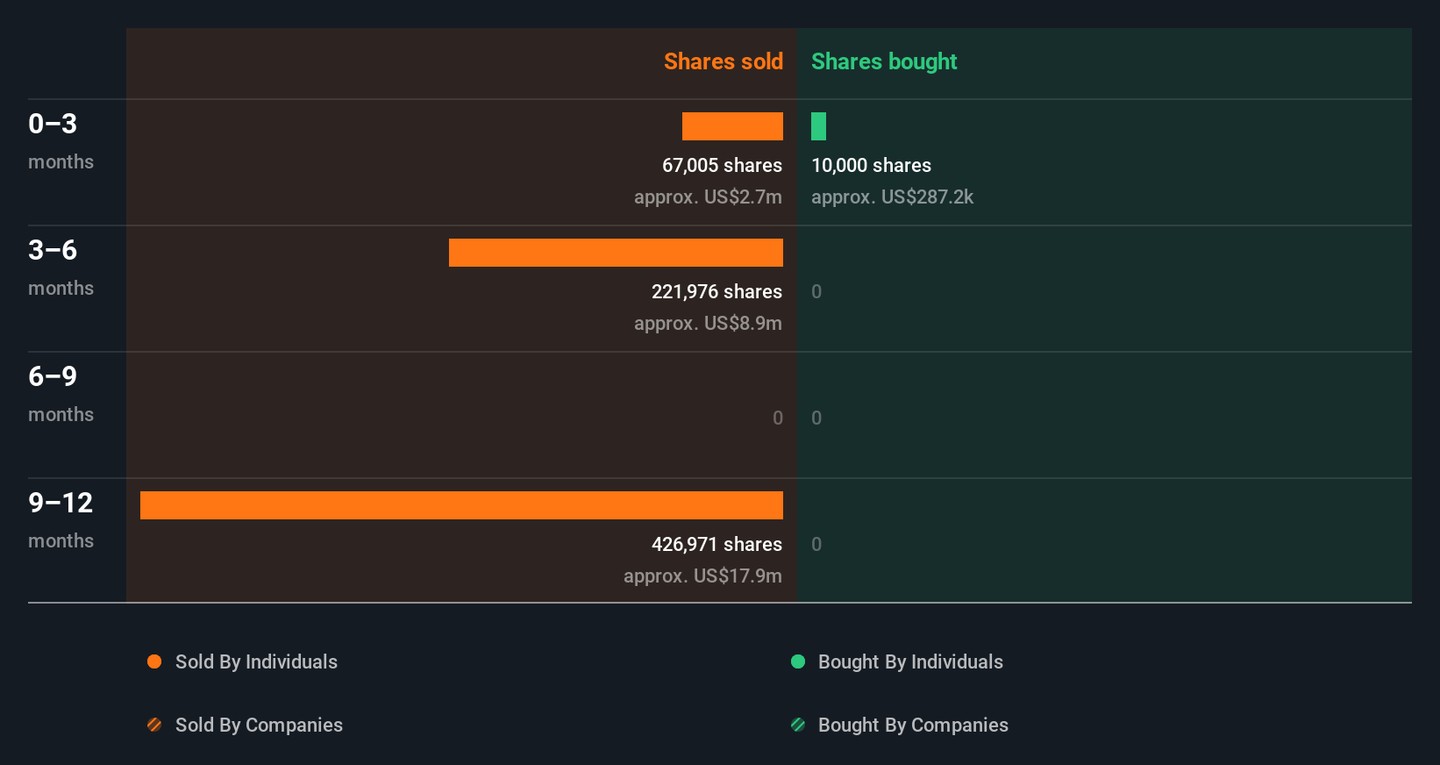Click the striped Sold By Companies legend icon

154,725
